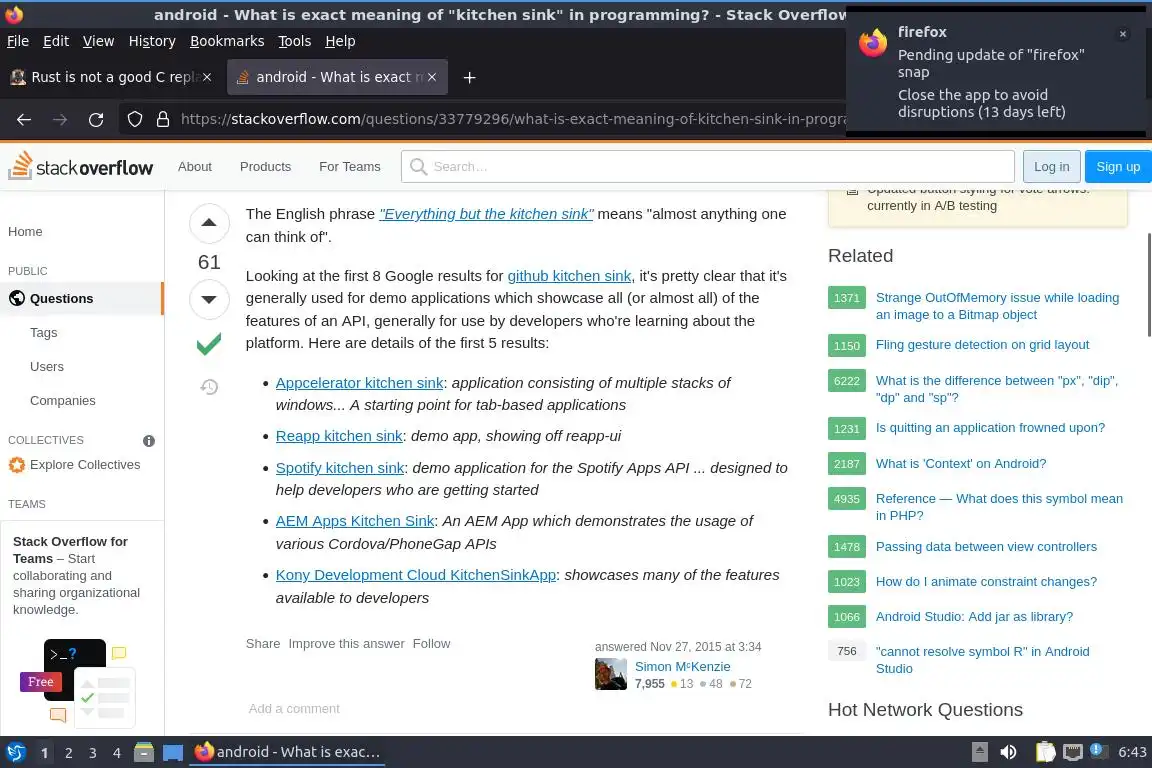1152x768 pixels.
Task: Click the Stack Overflow logo
Action: click(81, 167)
